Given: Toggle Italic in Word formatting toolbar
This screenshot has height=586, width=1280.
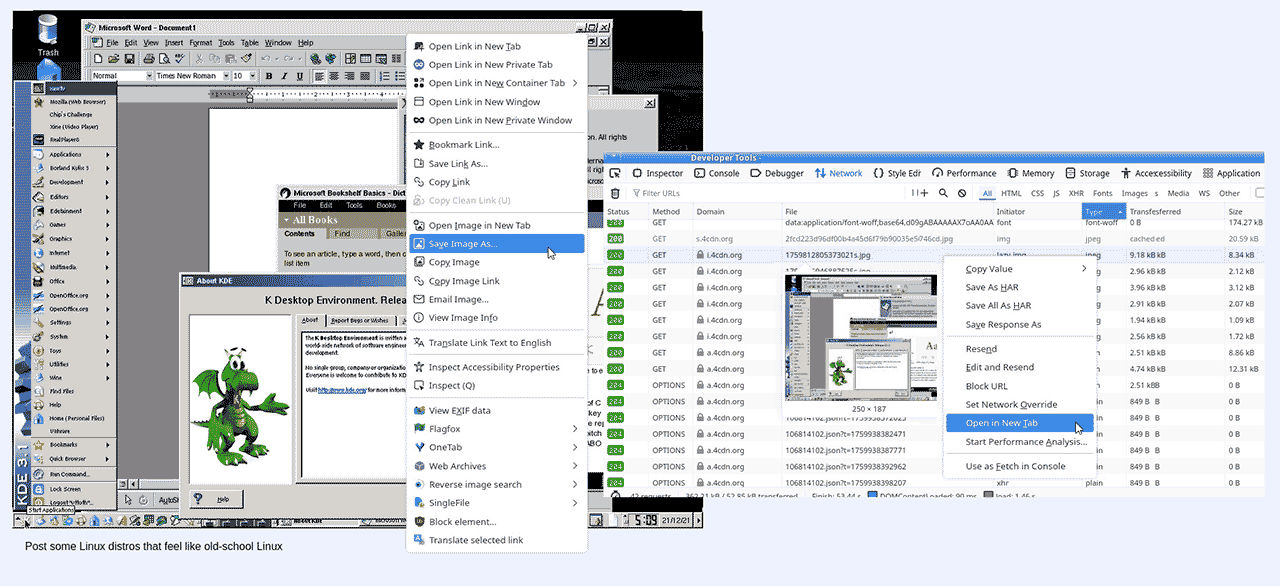Looking at the screenshot, I should (285, 76).
